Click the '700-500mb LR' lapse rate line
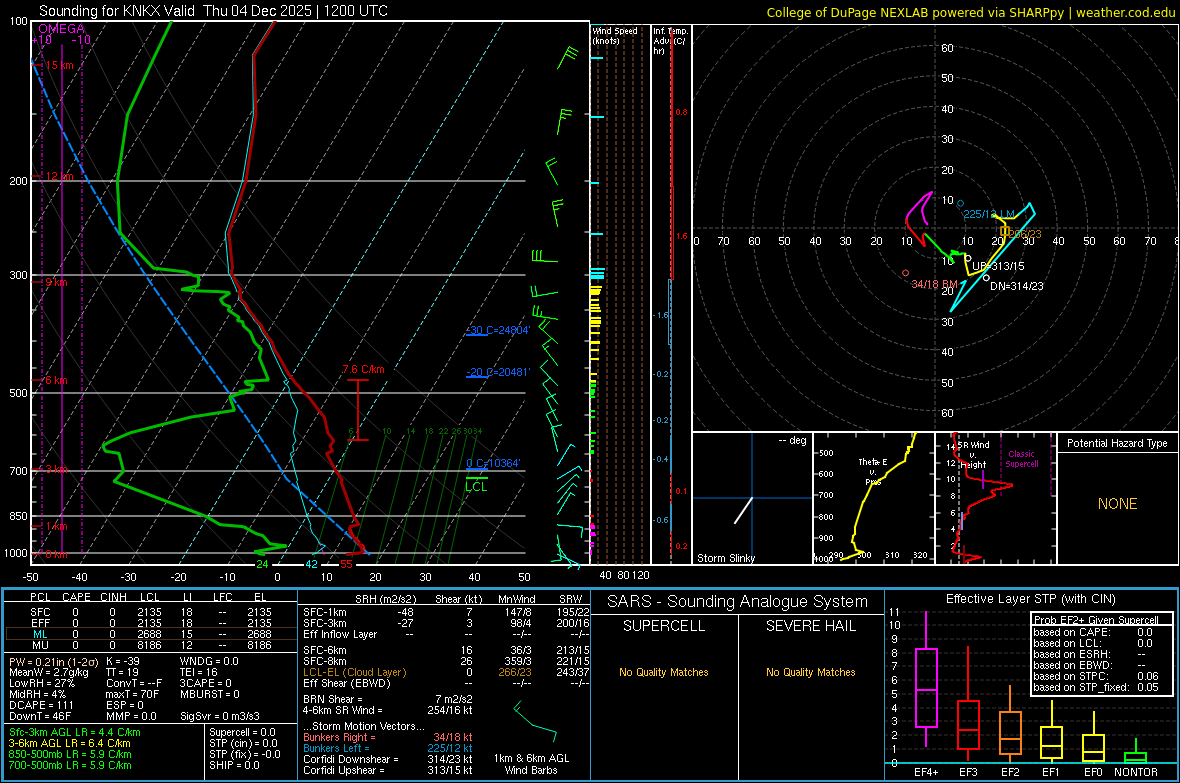 pyautogui.click(x=70, y=766)
